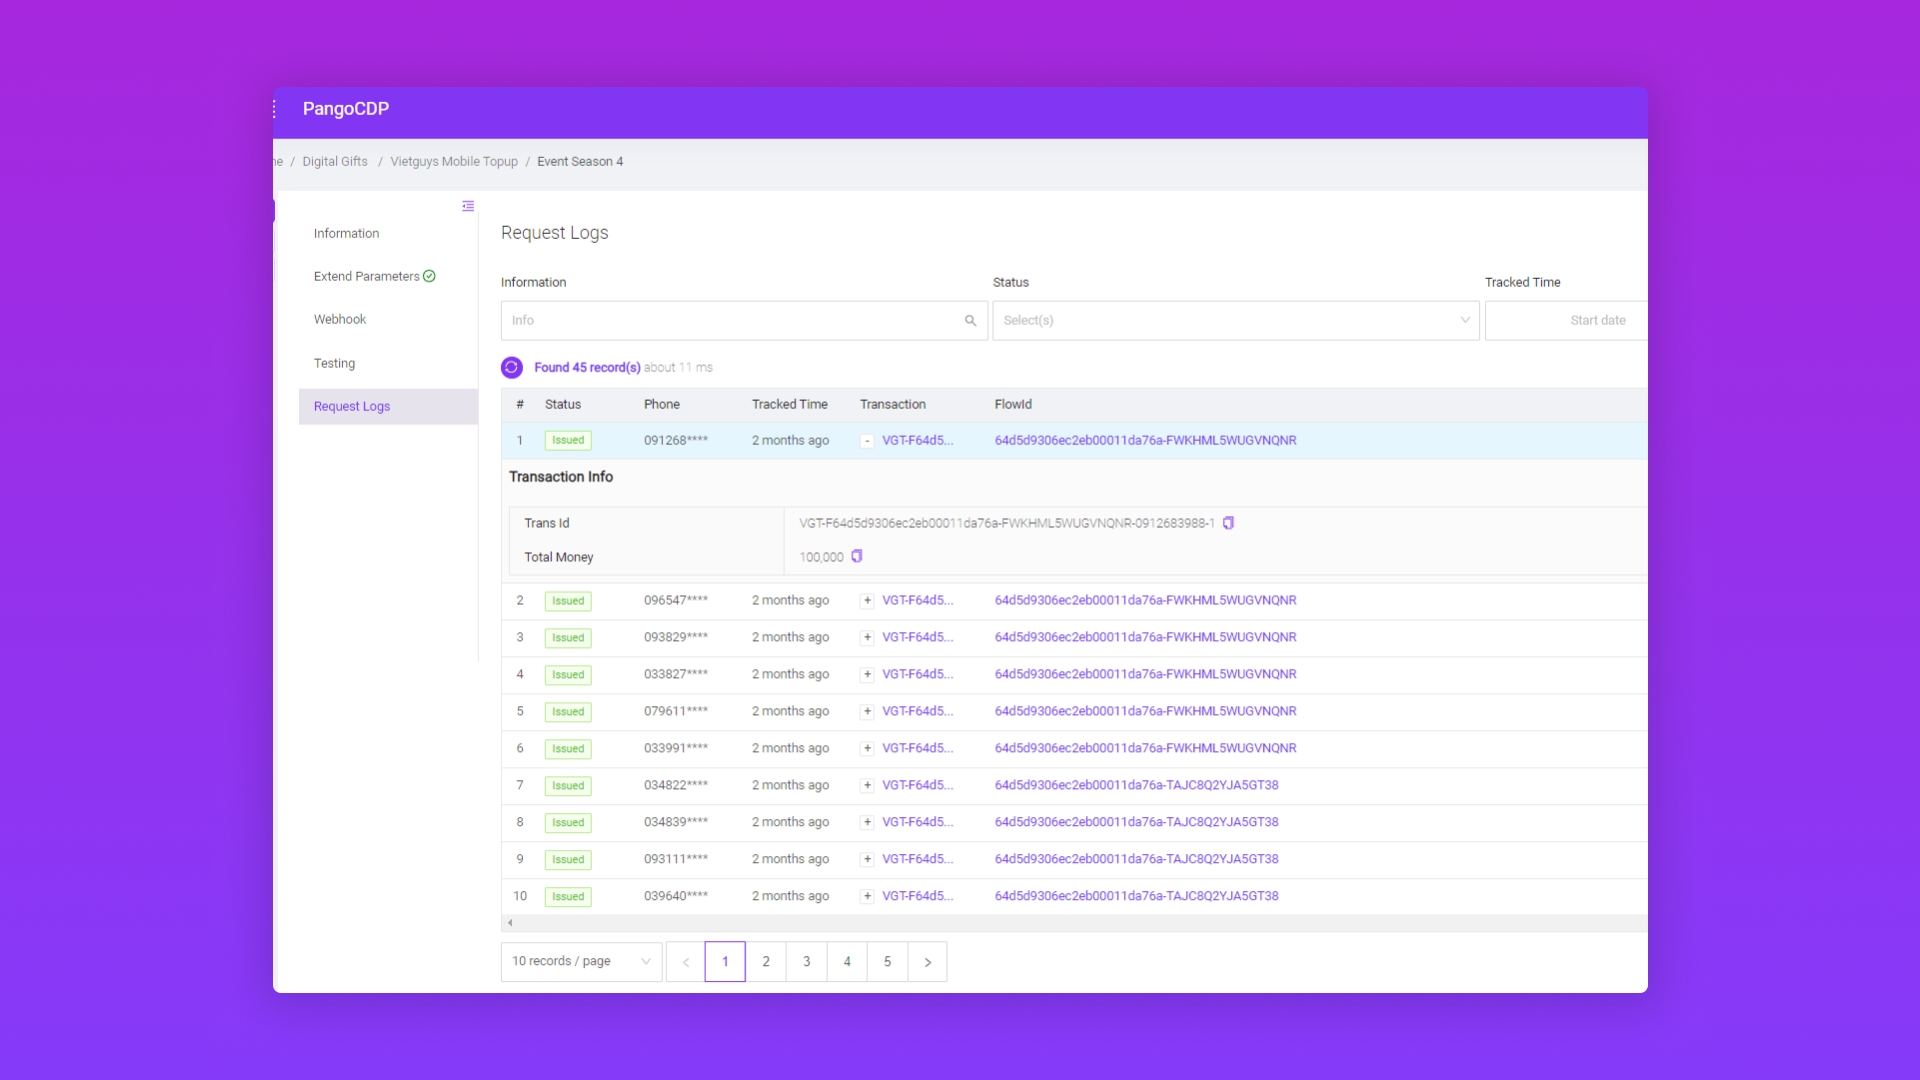The image size is (1920, 1080).
Task: Expand transaction details for row 2
Action: click(x=867, y=601)
